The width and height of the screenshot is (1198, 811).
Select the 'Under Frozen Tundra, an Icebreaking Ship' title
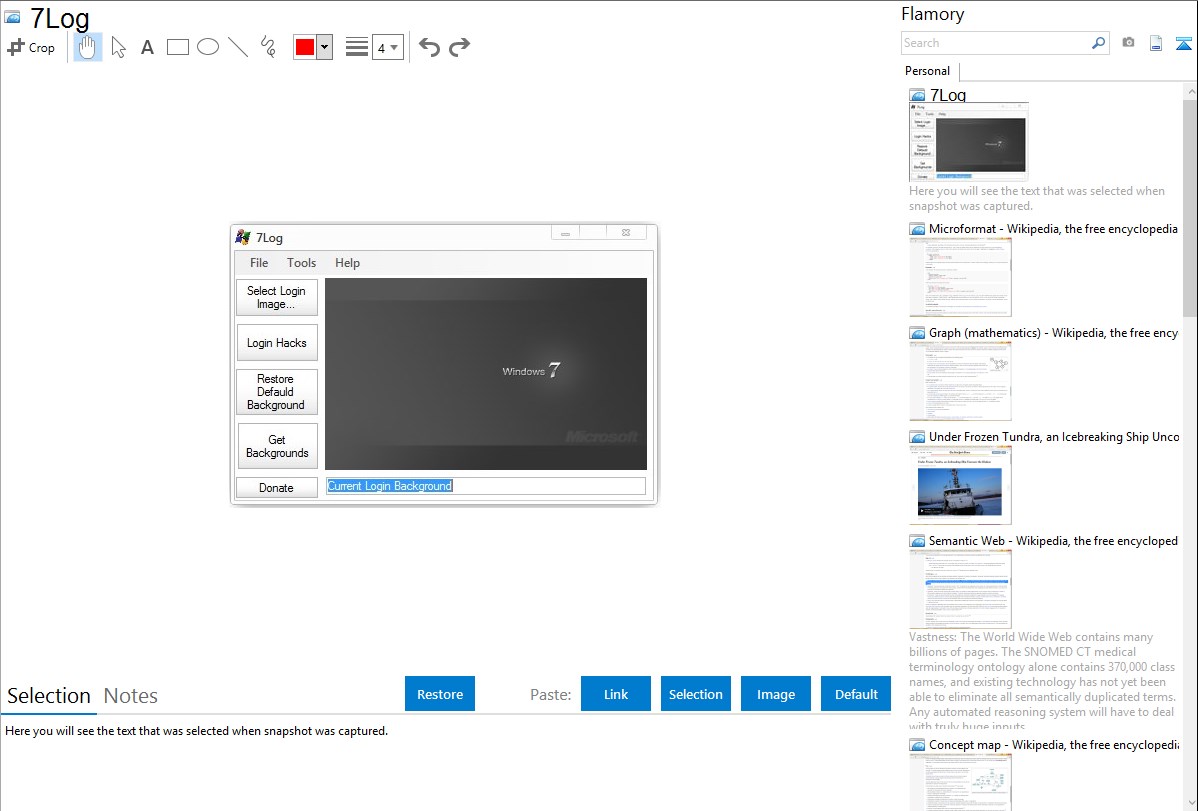coord(1054,437)
